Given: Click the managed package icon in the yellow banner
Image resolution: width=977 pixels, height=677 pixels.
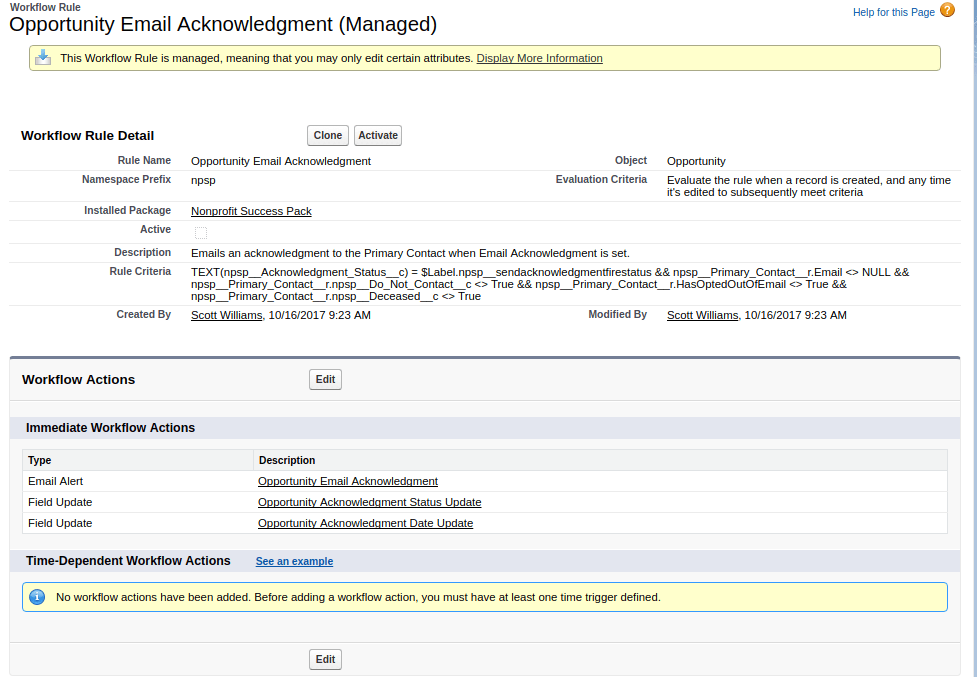Looking at the screenshot, I should (43, 57).
